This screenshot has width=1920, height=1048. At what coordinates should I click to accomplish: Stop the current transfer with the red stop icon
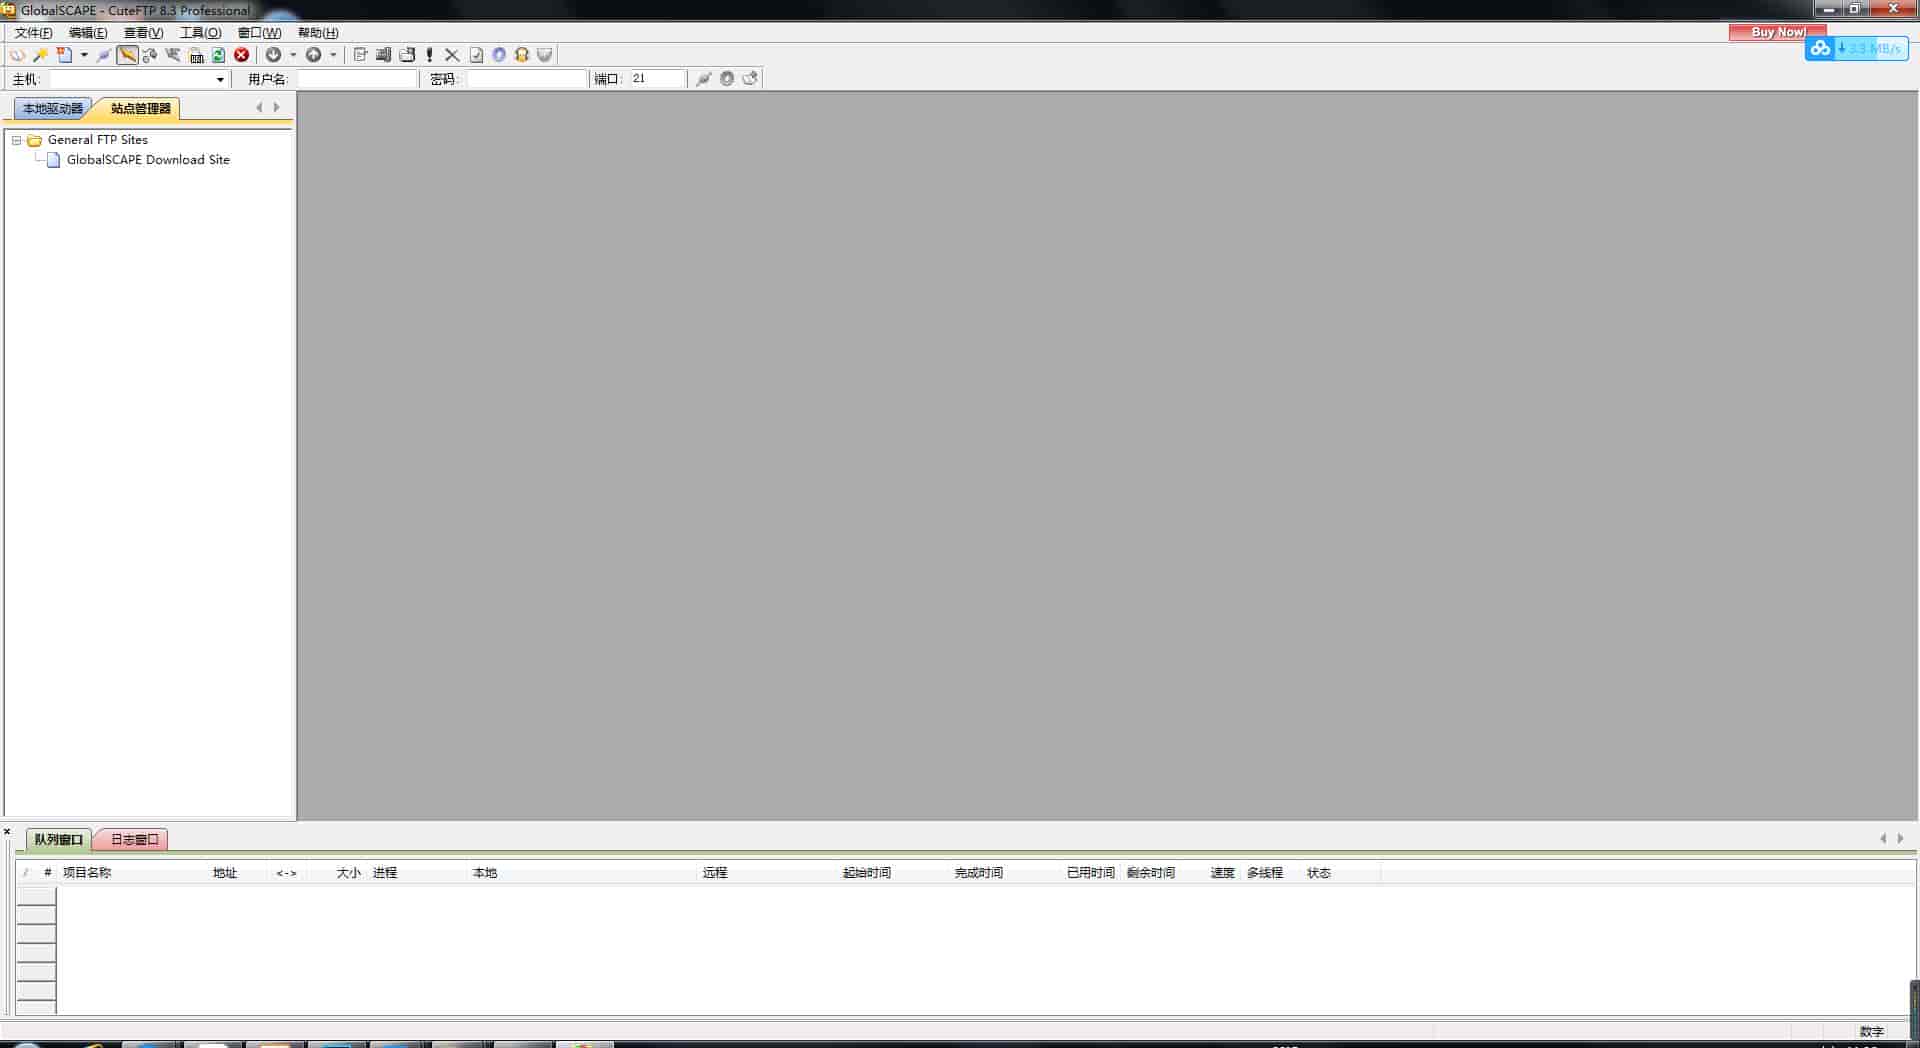[241, 55]
